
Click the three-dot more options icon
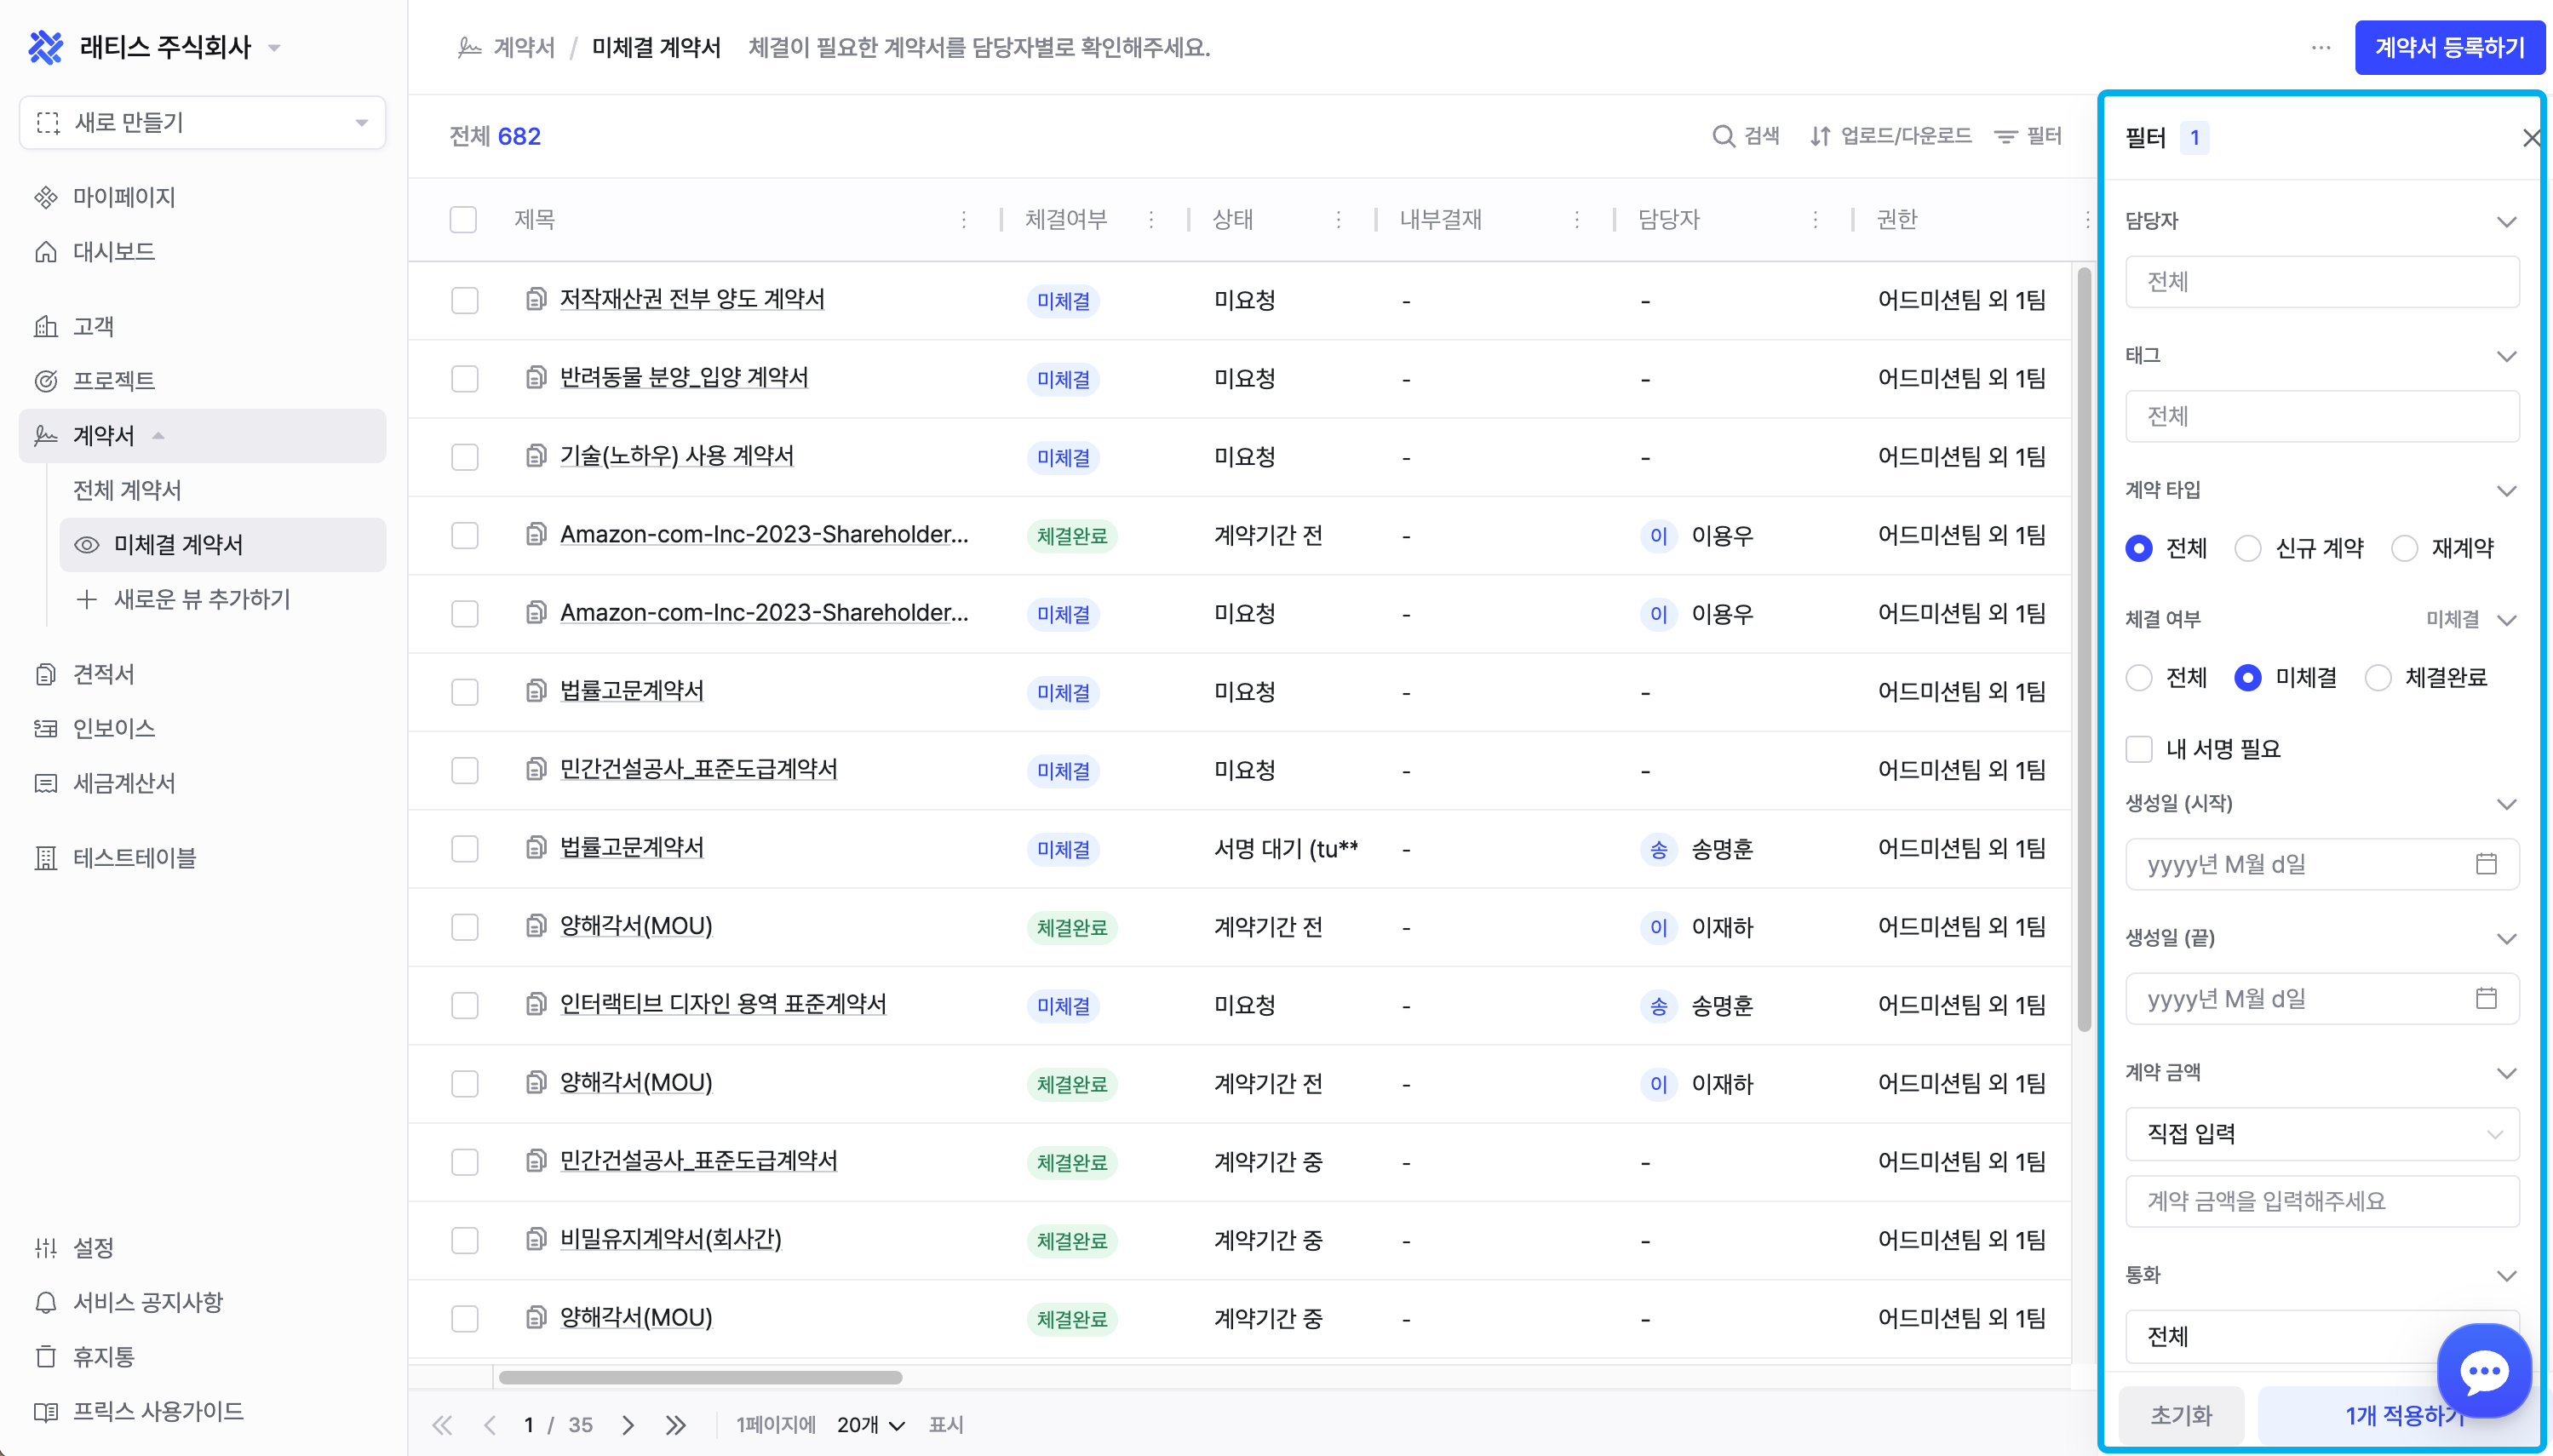click(x=2321, y=47)
